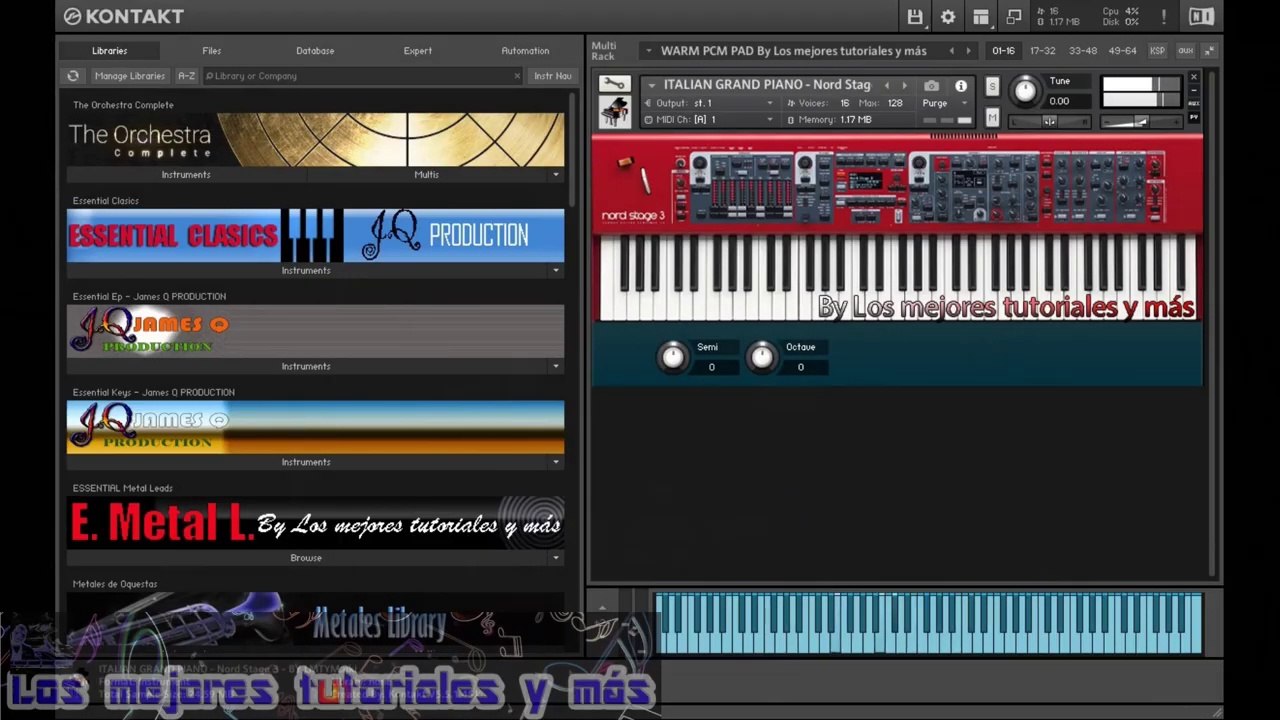Mute the Italian Grand Piano instrument

pyautogui.click(x=992, y=118)
